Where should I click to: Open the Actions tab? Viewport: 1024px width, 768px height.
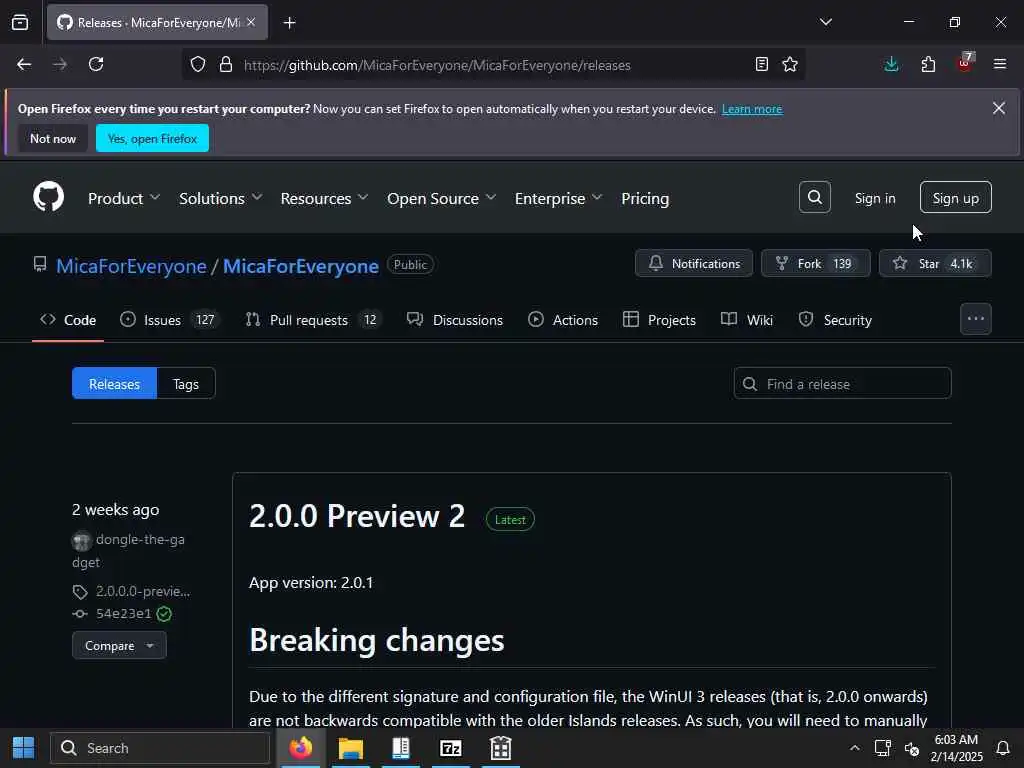pos(563,319)
